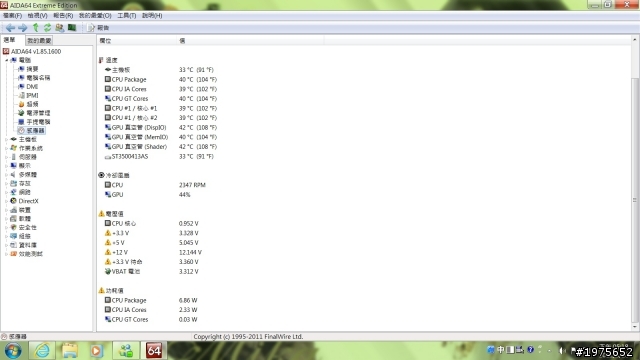Click the Security shield tree icon
The width and height of the screenshot is (640, 360).
point(13,227)
